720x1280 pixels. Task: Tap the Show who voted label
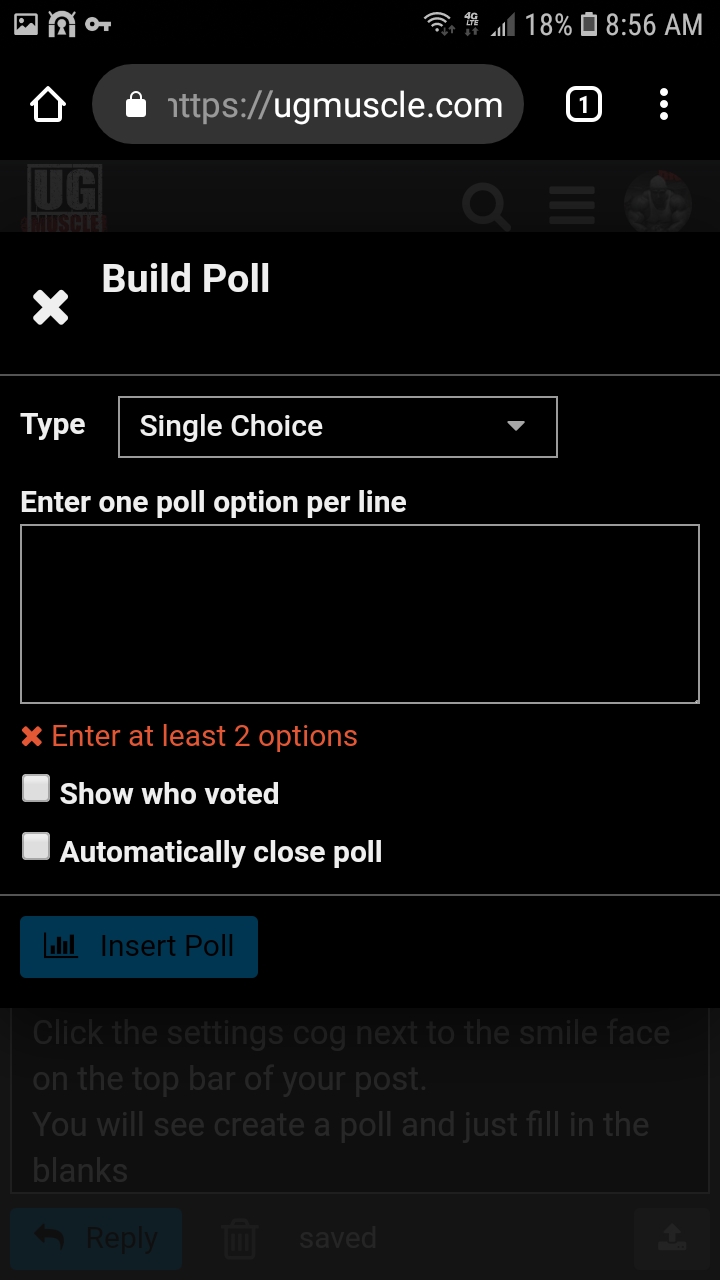(169, 794)
